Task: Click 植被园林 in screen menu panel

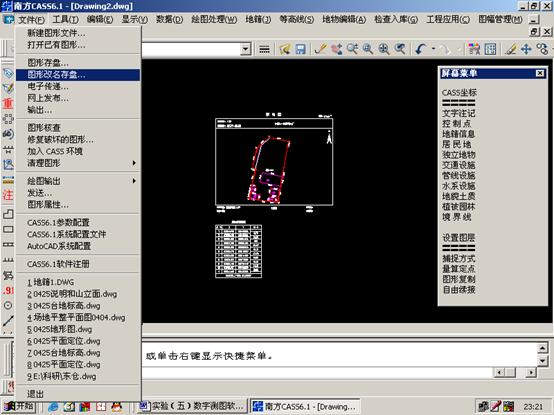Action: tap(459, 207)
